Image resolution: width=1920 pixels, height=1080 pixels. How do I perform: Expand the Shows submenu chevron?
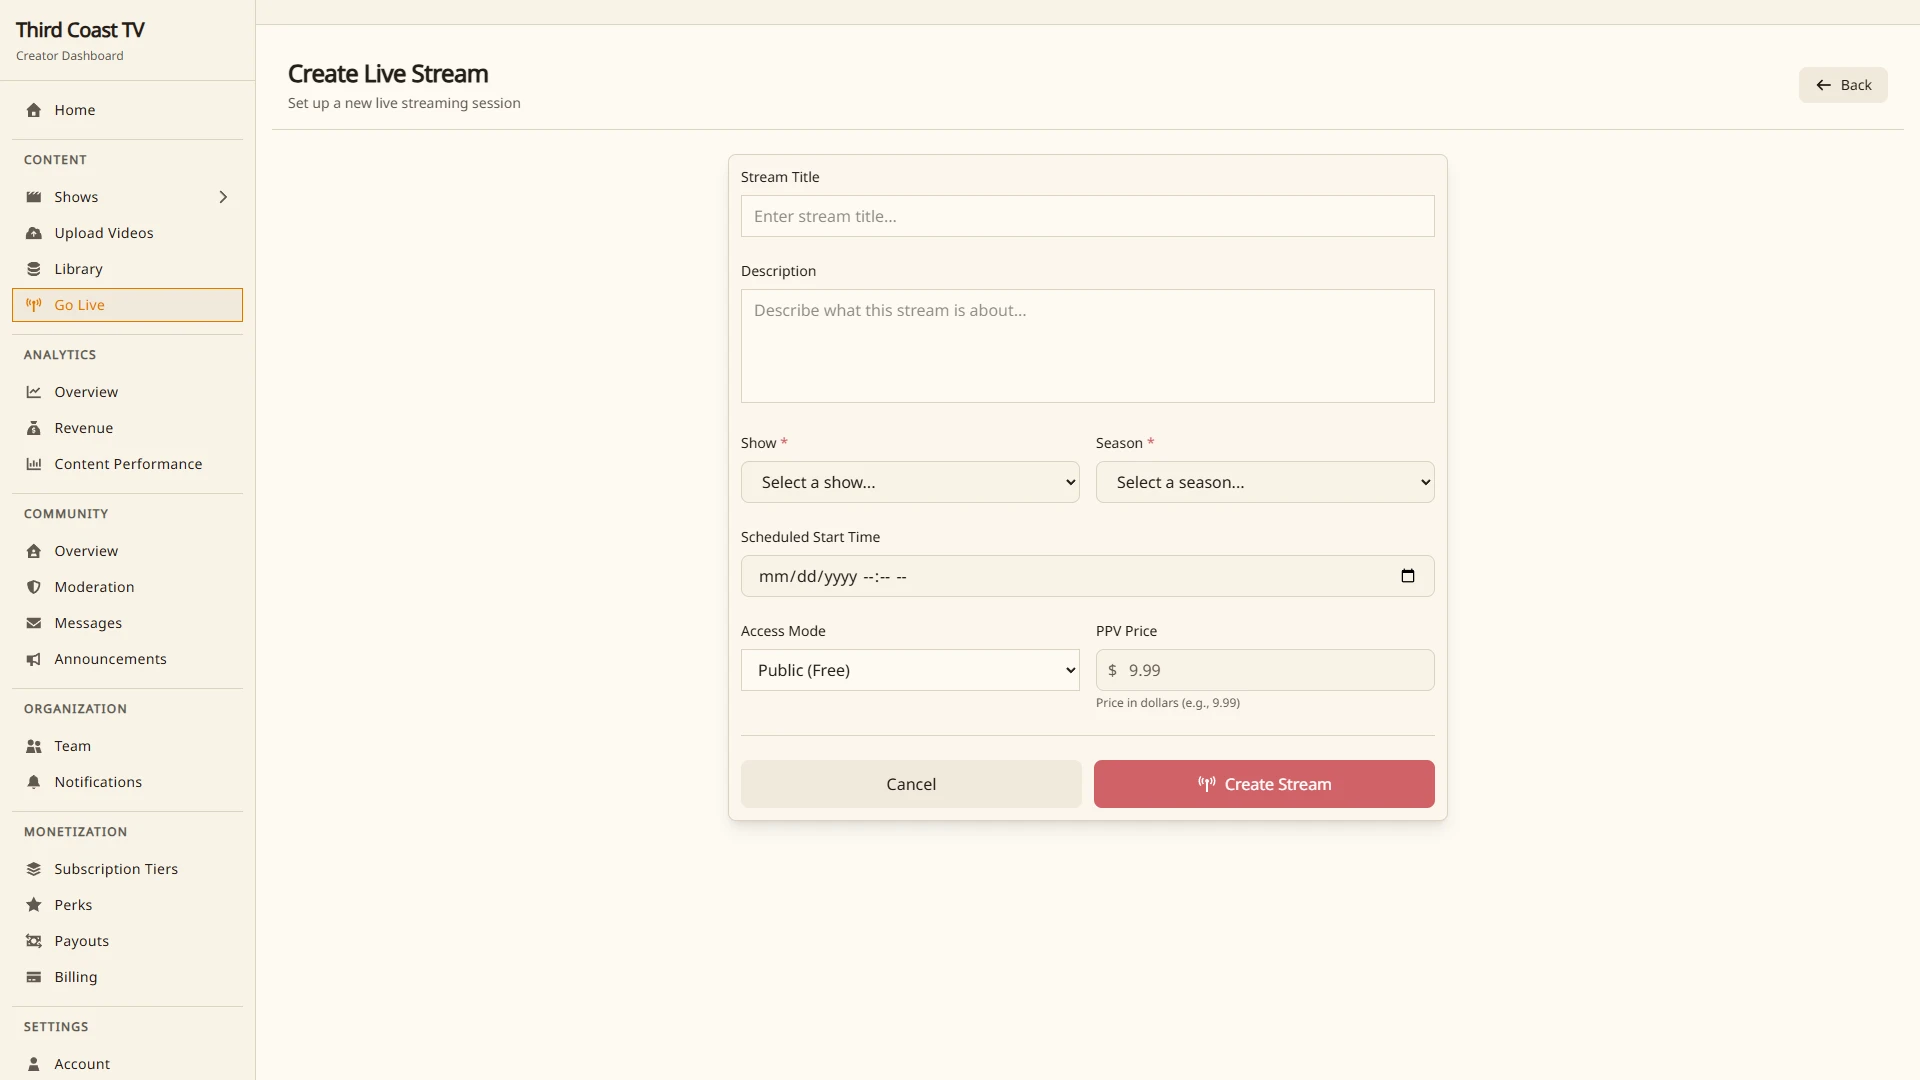pos(223,197)
